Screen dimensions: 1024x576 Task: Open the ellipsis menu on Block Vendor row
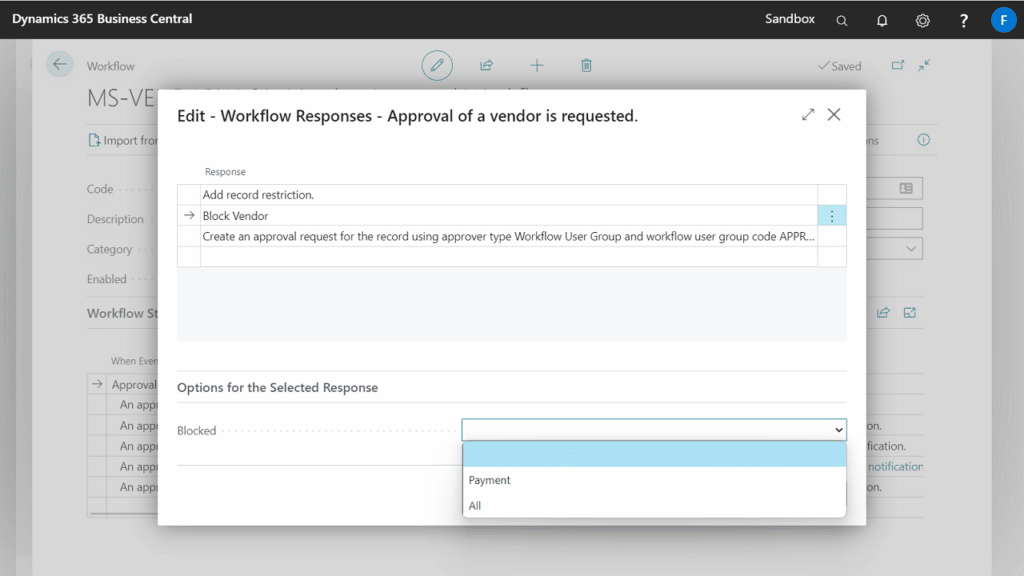(832, 215)
